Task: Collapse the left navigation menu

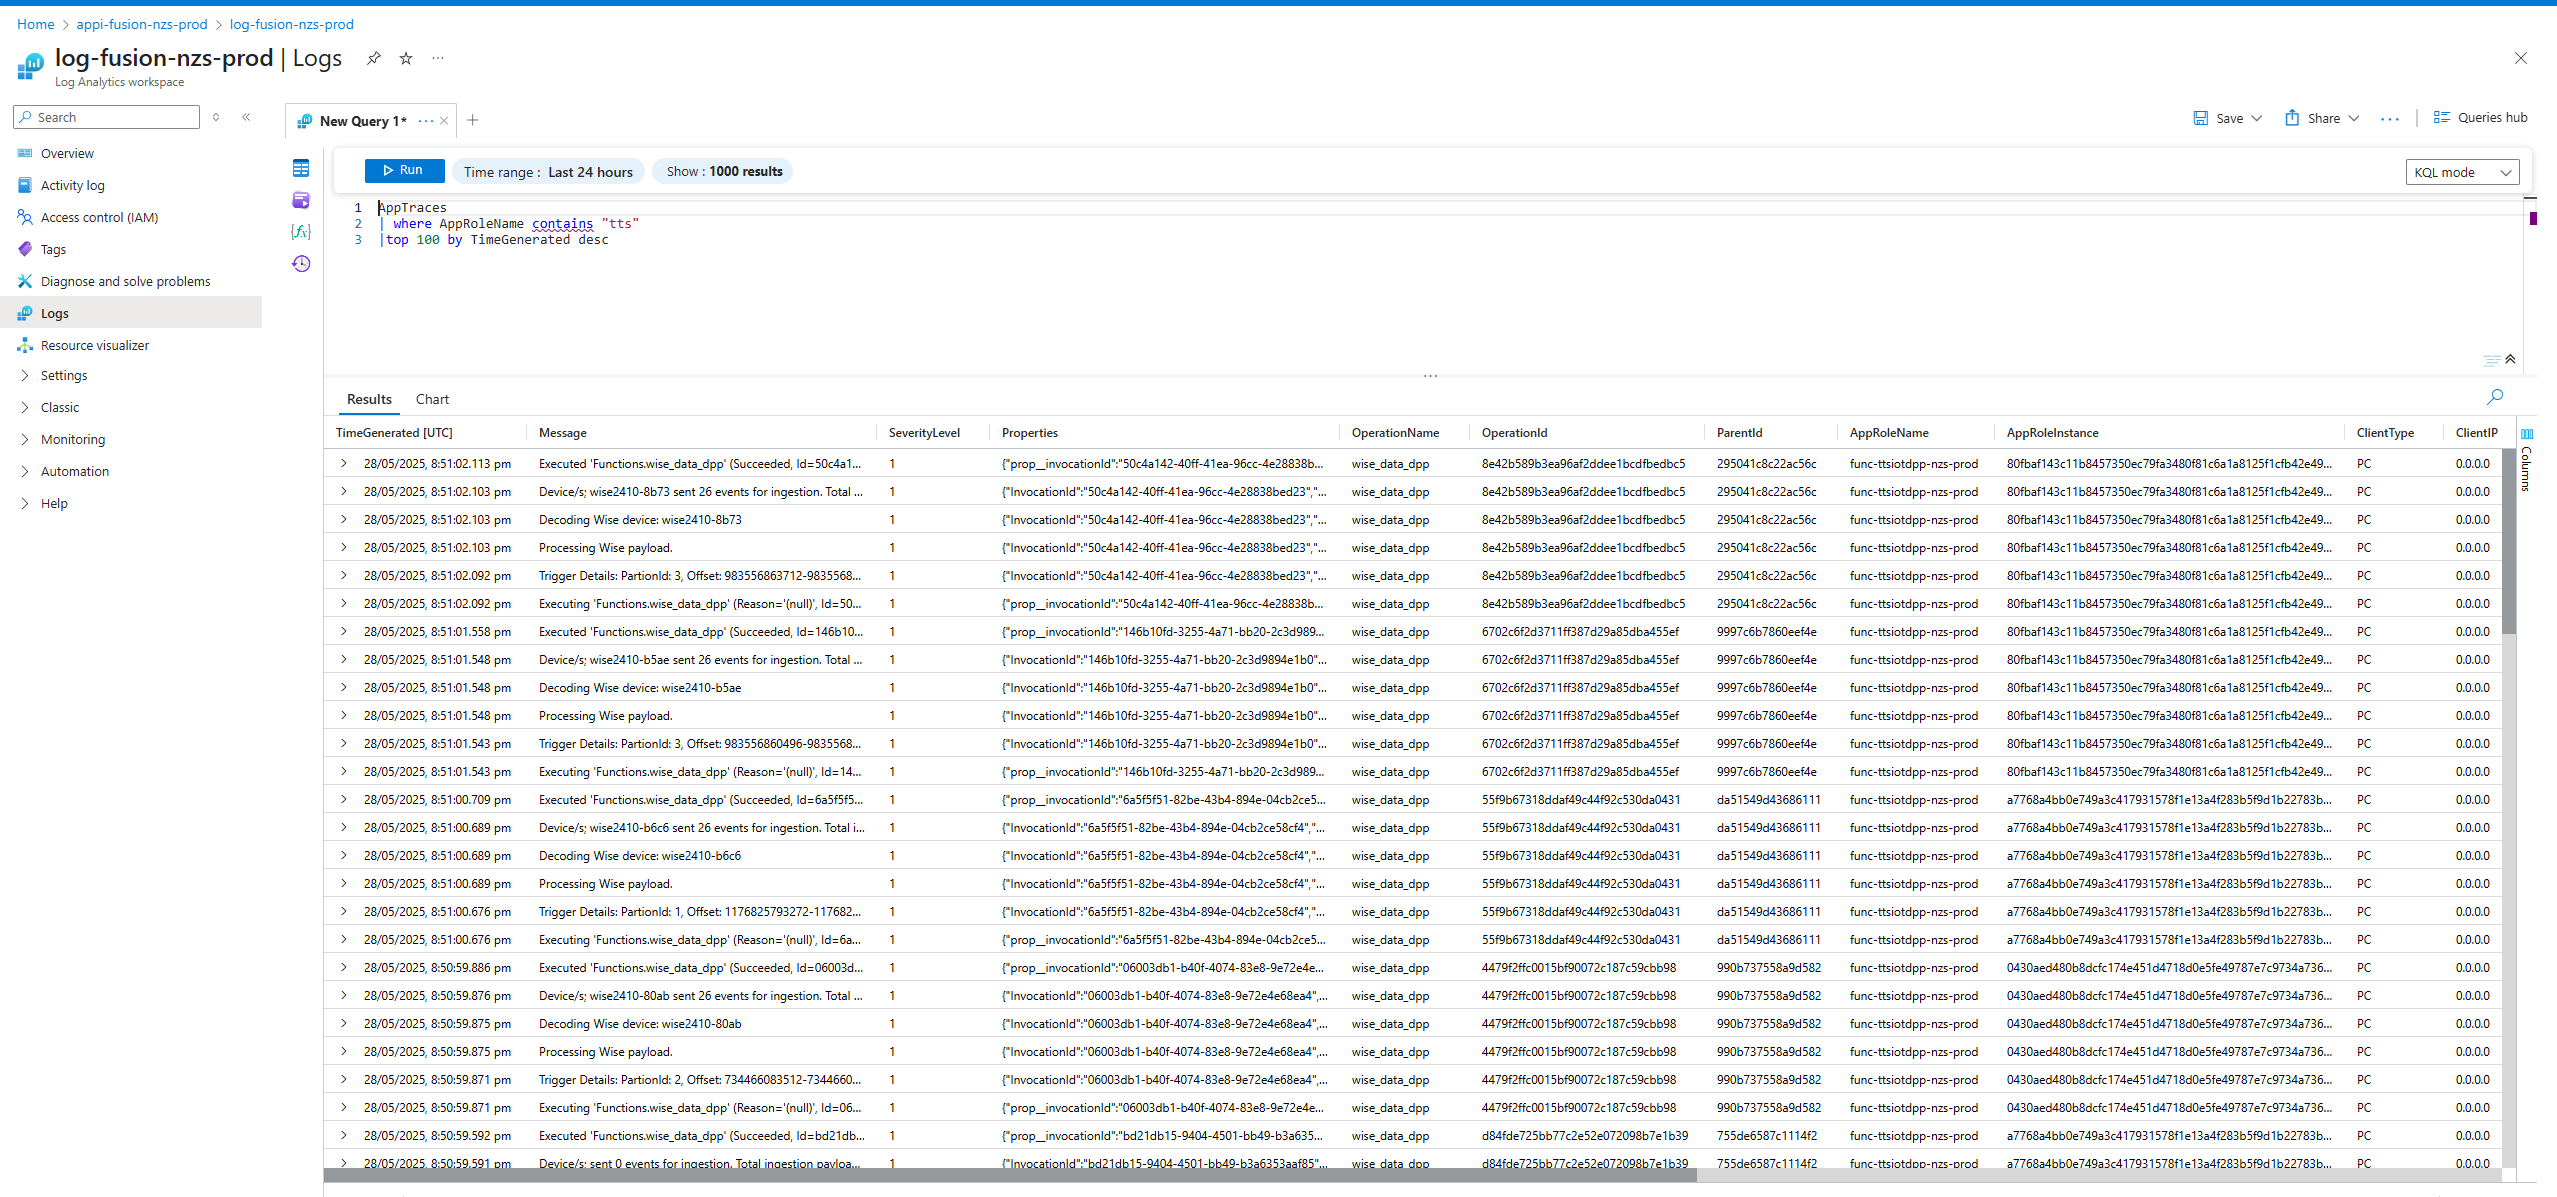Action: (x=246, y=117)
